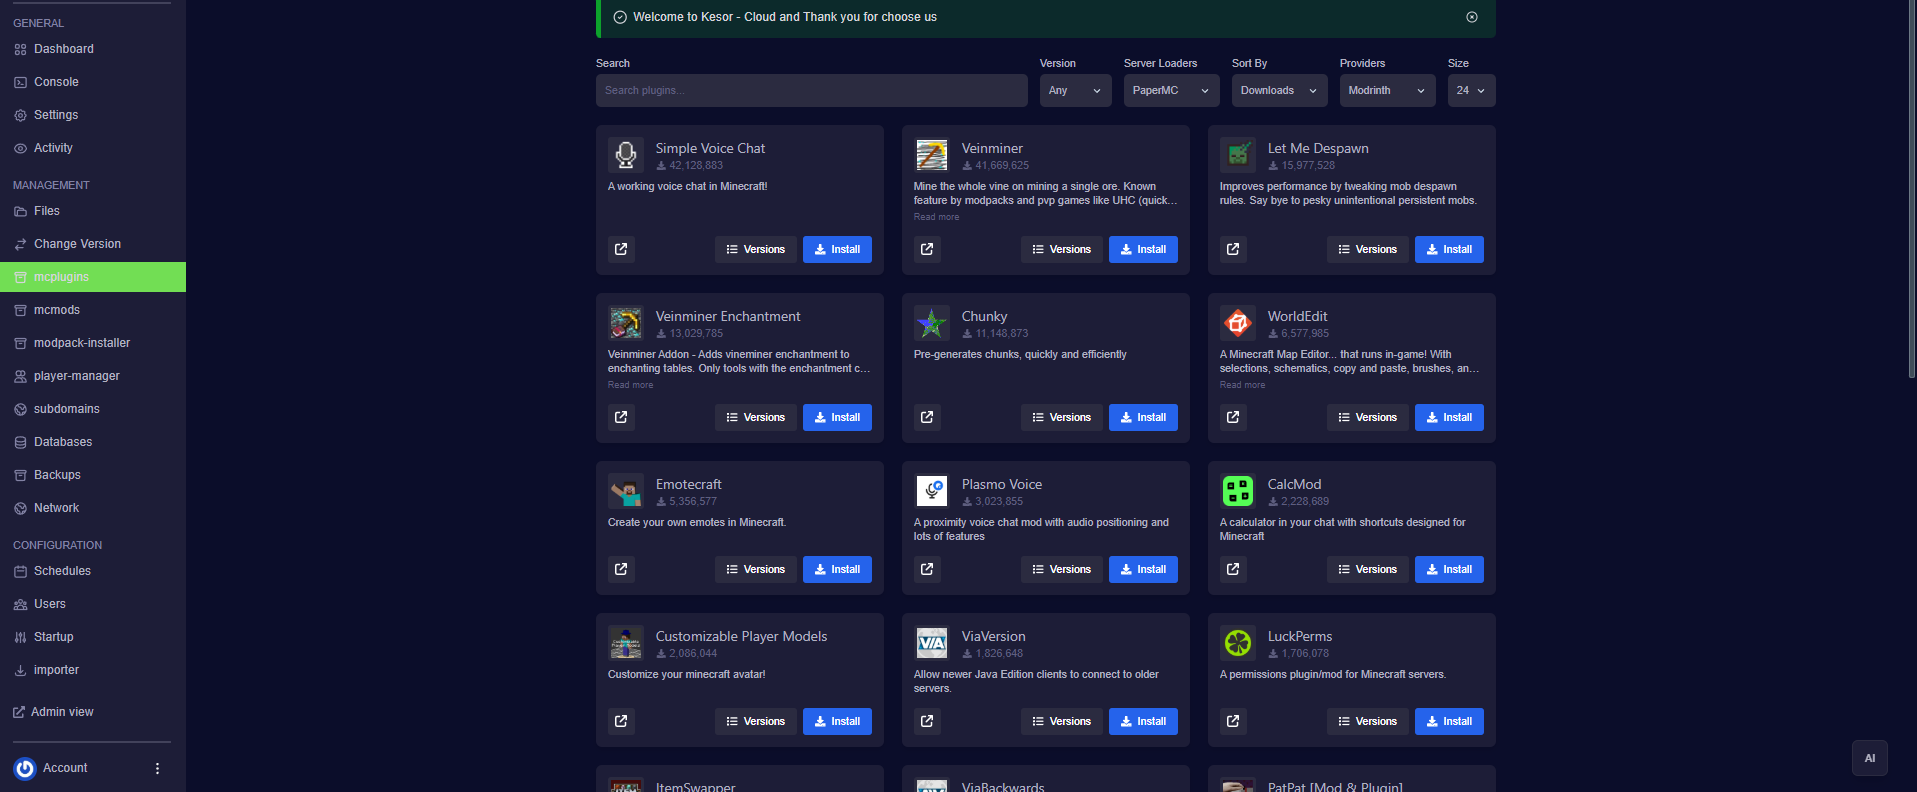Click the page vertical scrollbar
This screenshot has height=792, width=1917.
coord(1912,190)
